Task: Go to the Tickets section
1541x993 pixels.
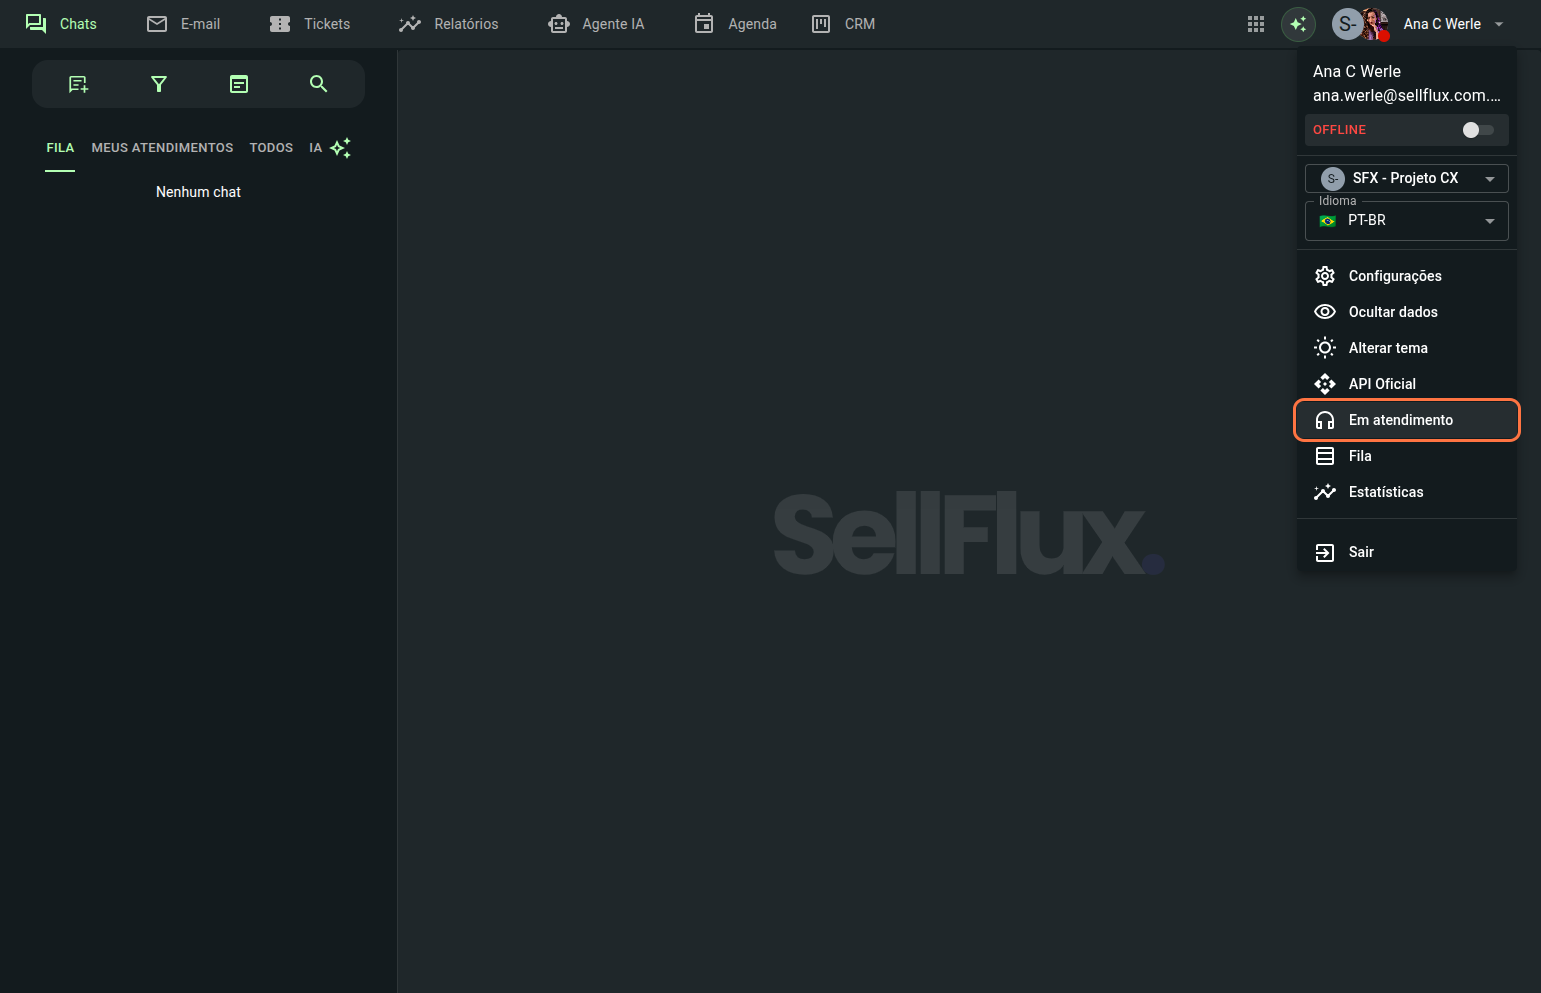Action: coord(310,24)
